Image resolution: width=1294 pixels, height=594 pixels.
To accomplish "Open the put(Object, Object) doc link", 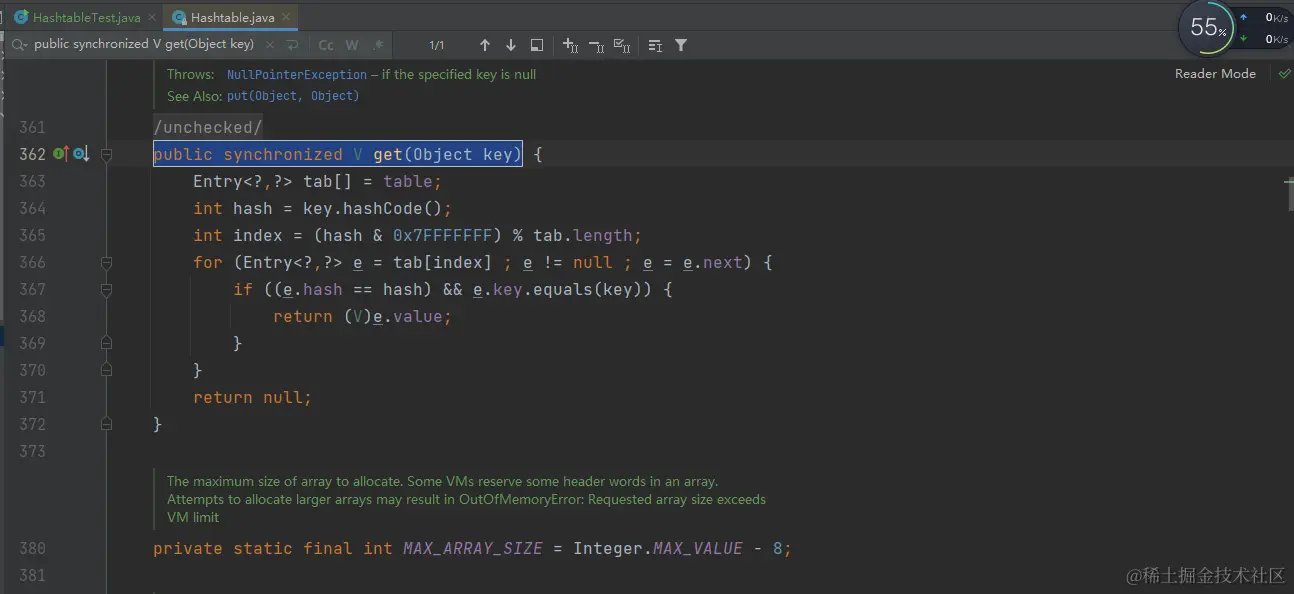I will click(293, 96).
